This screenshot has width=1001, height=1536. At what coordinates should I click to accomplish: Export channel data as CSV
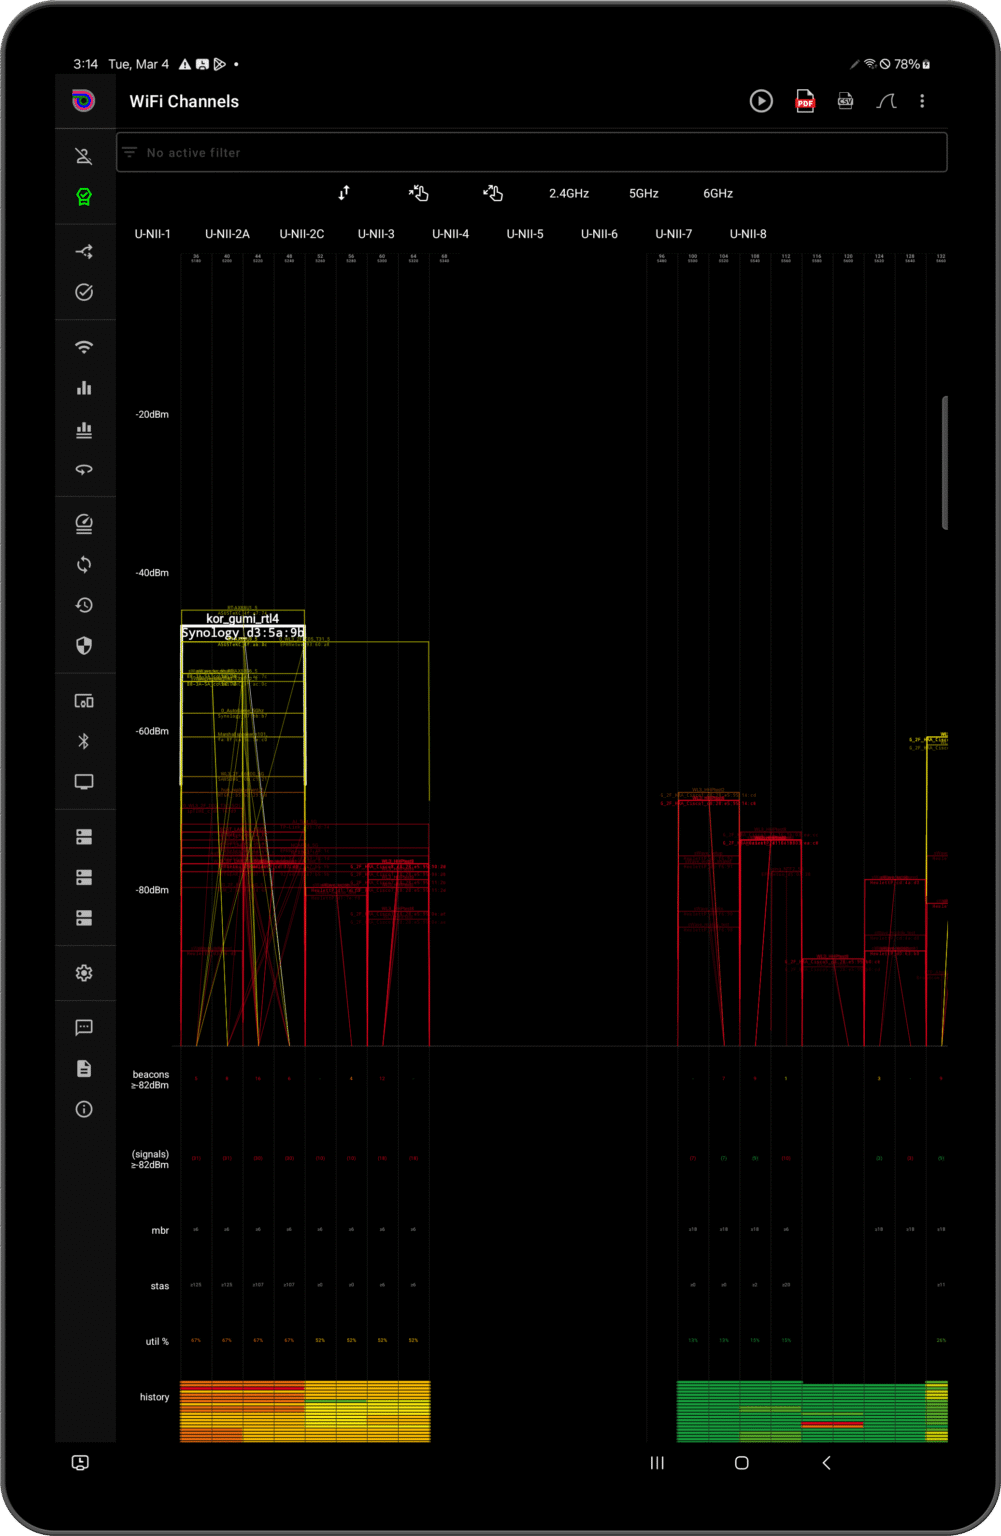click(x=845, y=101)
